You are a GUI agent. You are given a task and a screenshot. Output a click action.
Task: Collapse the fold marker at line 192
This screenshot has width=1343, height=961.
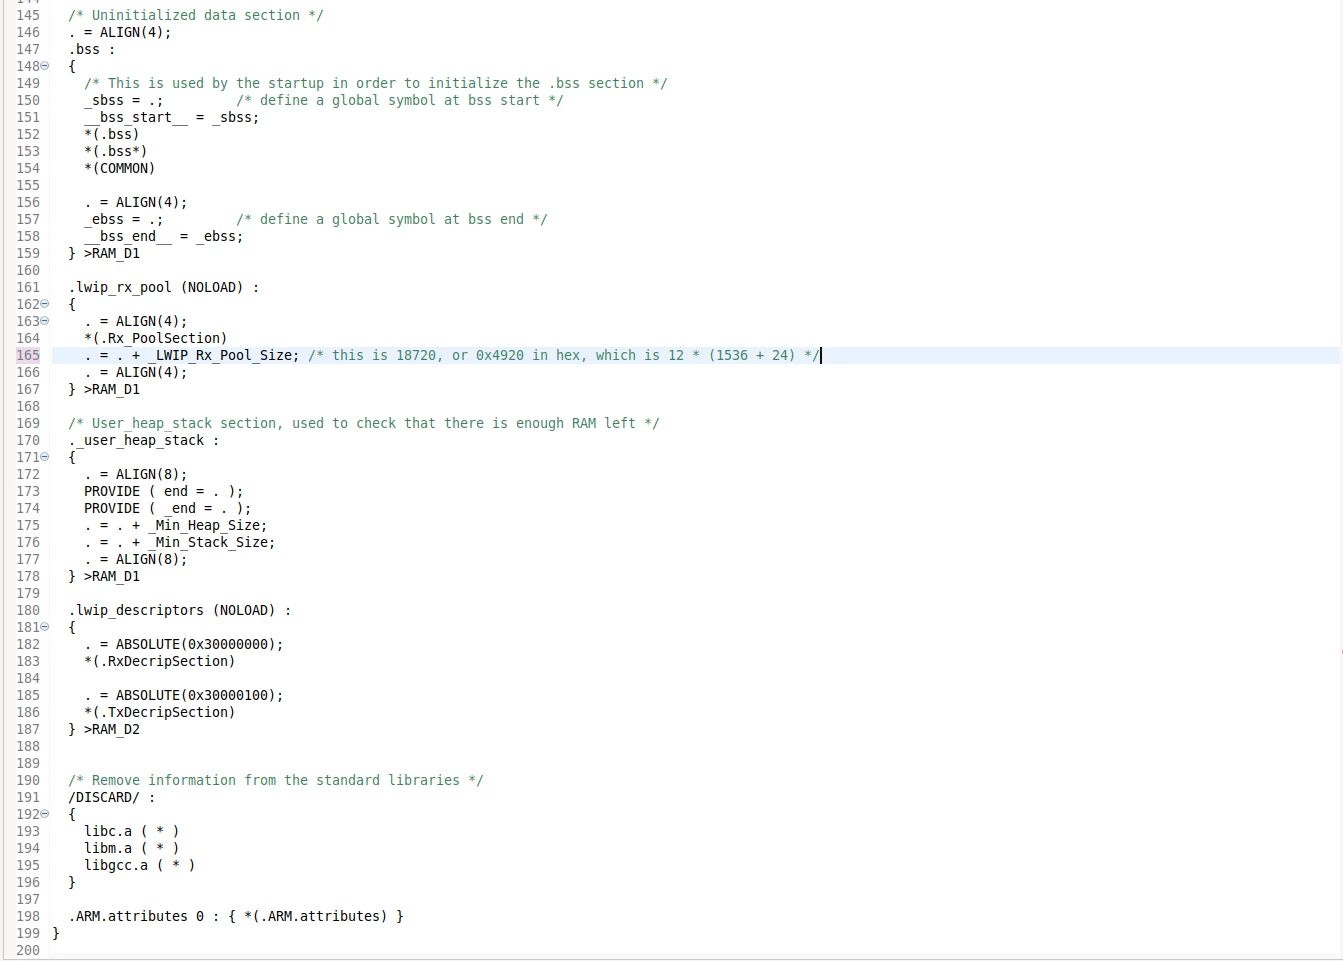point(45,814)
